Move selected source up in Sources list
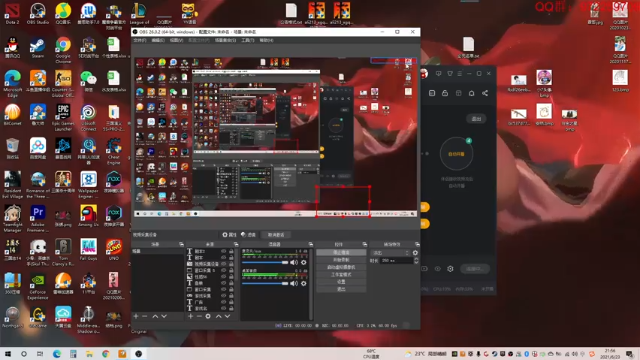This screenshot has width=640, height=360. point(218,316)
